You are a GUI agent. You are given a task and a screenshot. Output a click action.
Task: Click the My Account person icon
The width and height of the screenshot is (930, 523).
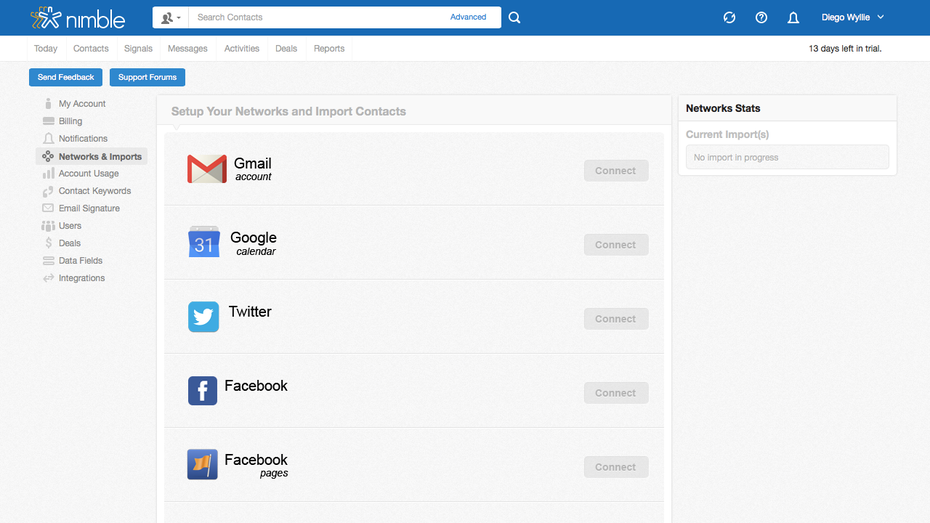48,104
